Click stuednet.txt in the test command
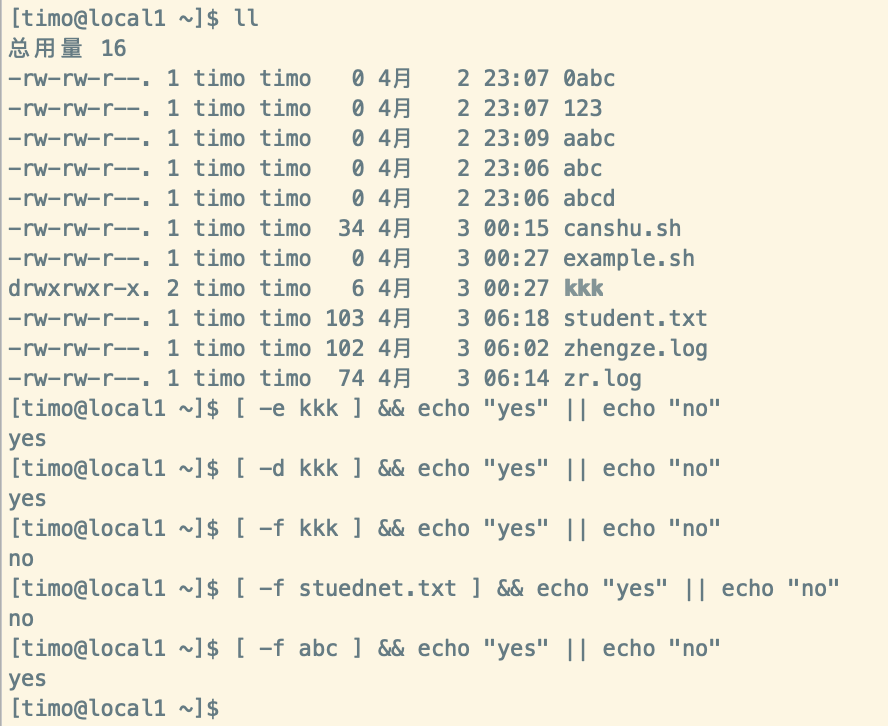 tap(378, 588)
